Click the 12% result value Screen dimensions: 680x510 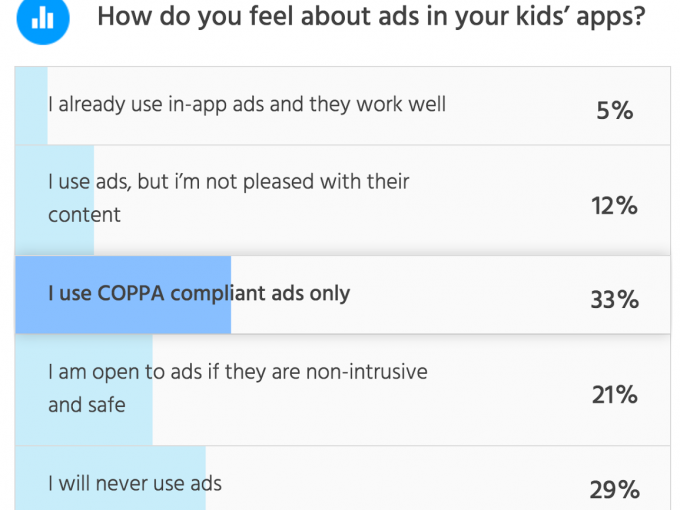tap(615, 205)
